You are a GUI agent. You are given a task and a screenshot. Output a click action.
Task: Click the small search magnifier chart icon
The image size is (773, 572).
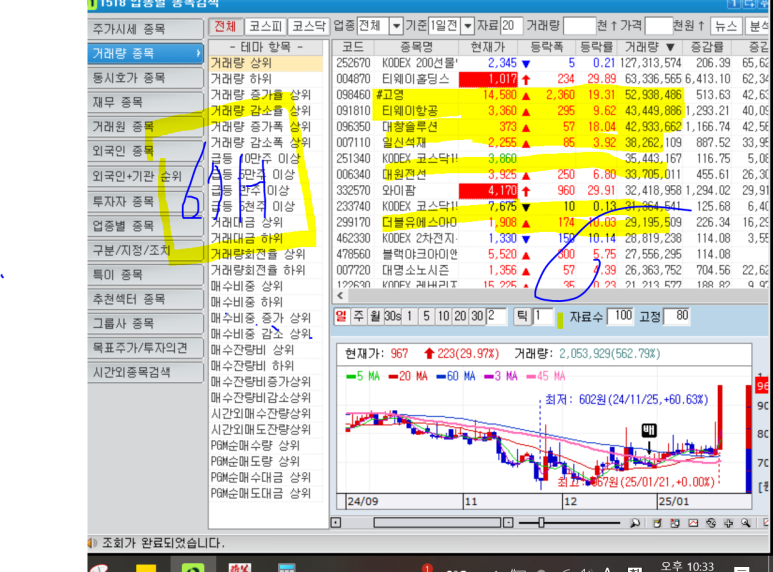(x=746, y=523)
